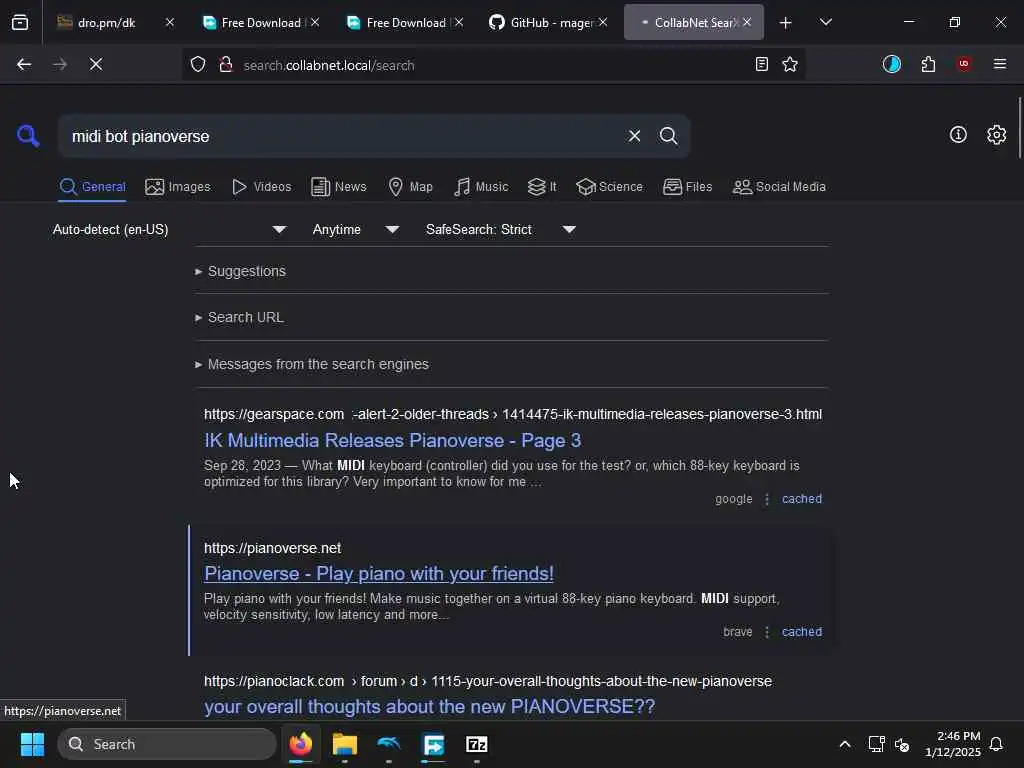
Task: Open the network tray icon
Action: [x=876, y=744]
